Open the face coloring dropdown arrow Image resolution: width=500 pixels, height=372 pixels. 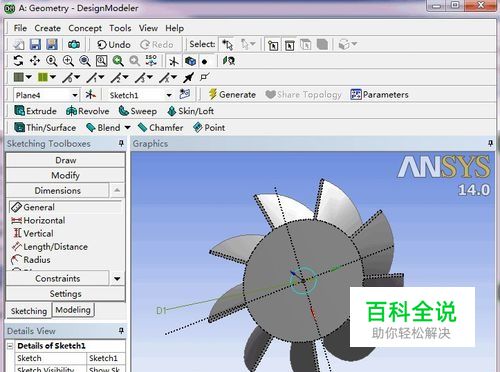coord(29,77)
